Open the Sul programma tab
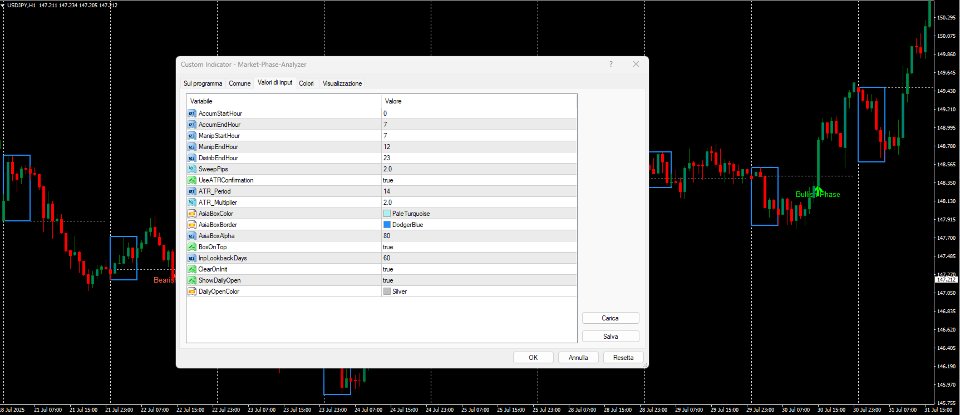Screen dimensions: 960x415 (203, 83)
